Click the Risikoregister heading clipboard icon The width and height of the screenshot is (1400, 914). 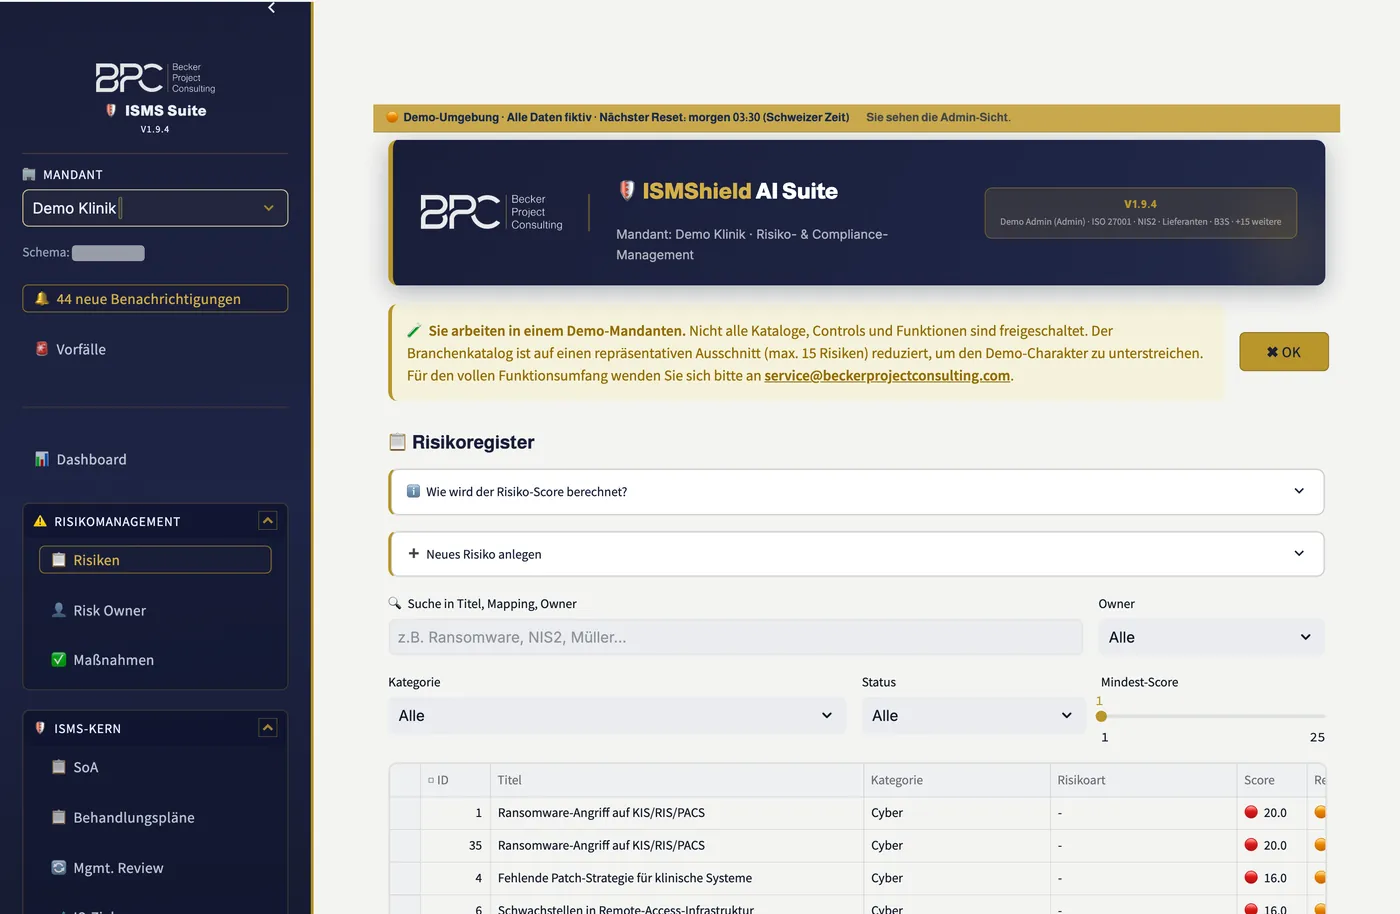[x=397, y=442]
